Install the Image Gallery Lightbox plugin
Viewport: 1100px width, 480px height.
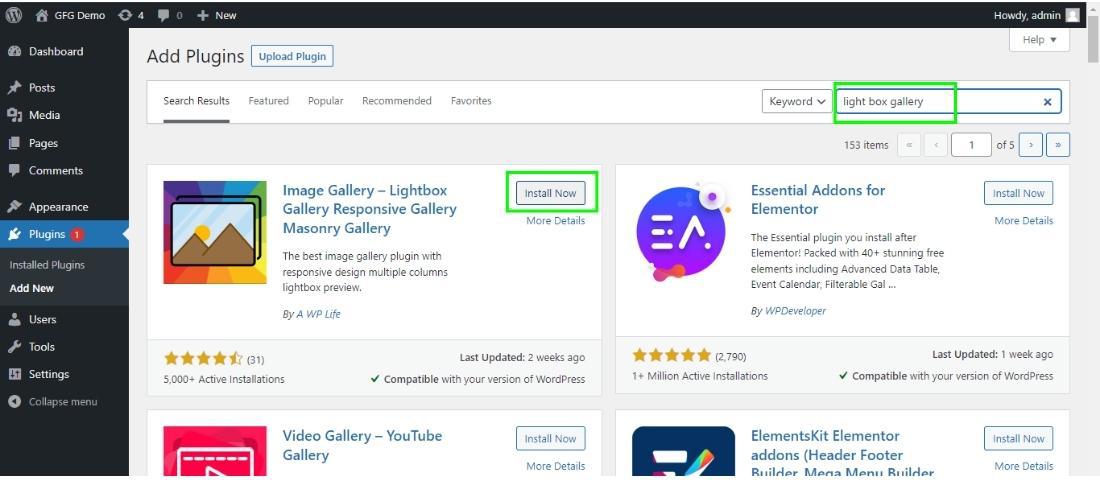551,193
